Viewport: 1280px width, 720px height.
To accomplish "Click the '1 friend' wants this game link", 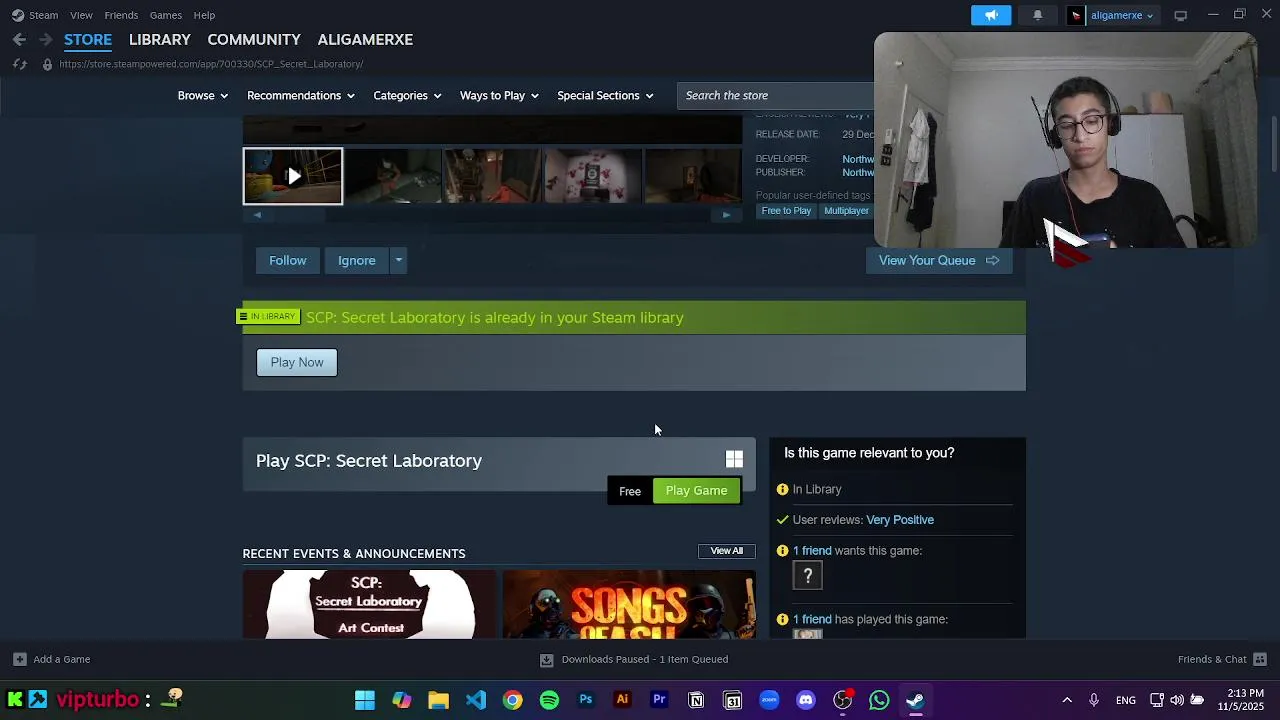I will [x=812, y=551].
